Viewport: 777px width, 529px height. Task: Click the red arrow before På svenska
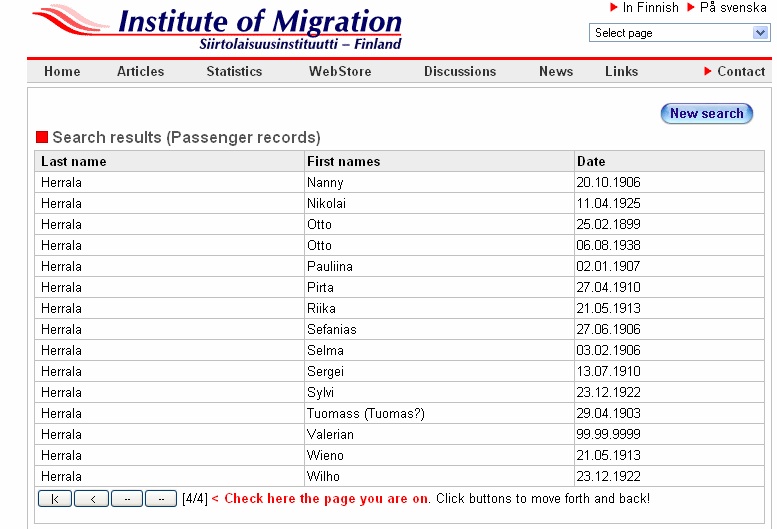[x=691, y=8]
